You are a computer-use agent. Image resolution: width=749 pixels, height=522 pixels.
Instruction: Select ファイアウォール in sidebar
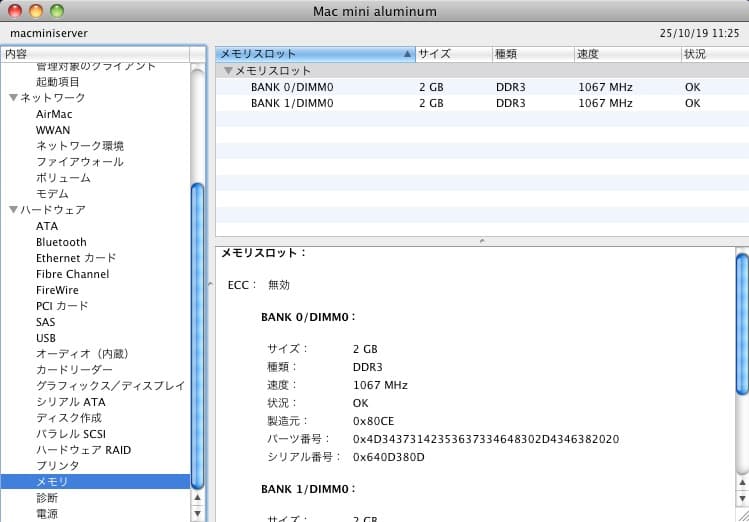pyautogui.click(x=80, y=162)
